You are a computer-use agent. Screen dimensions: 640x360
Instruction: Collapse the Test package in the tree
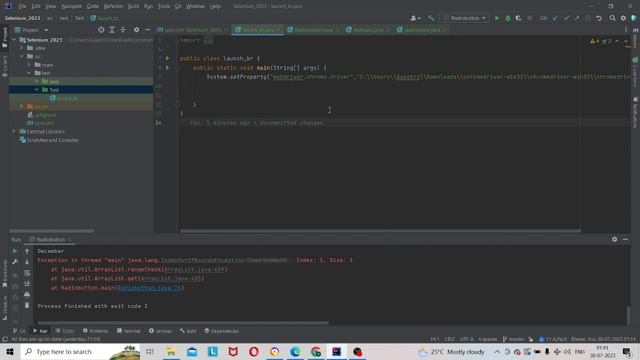[36, 89]
